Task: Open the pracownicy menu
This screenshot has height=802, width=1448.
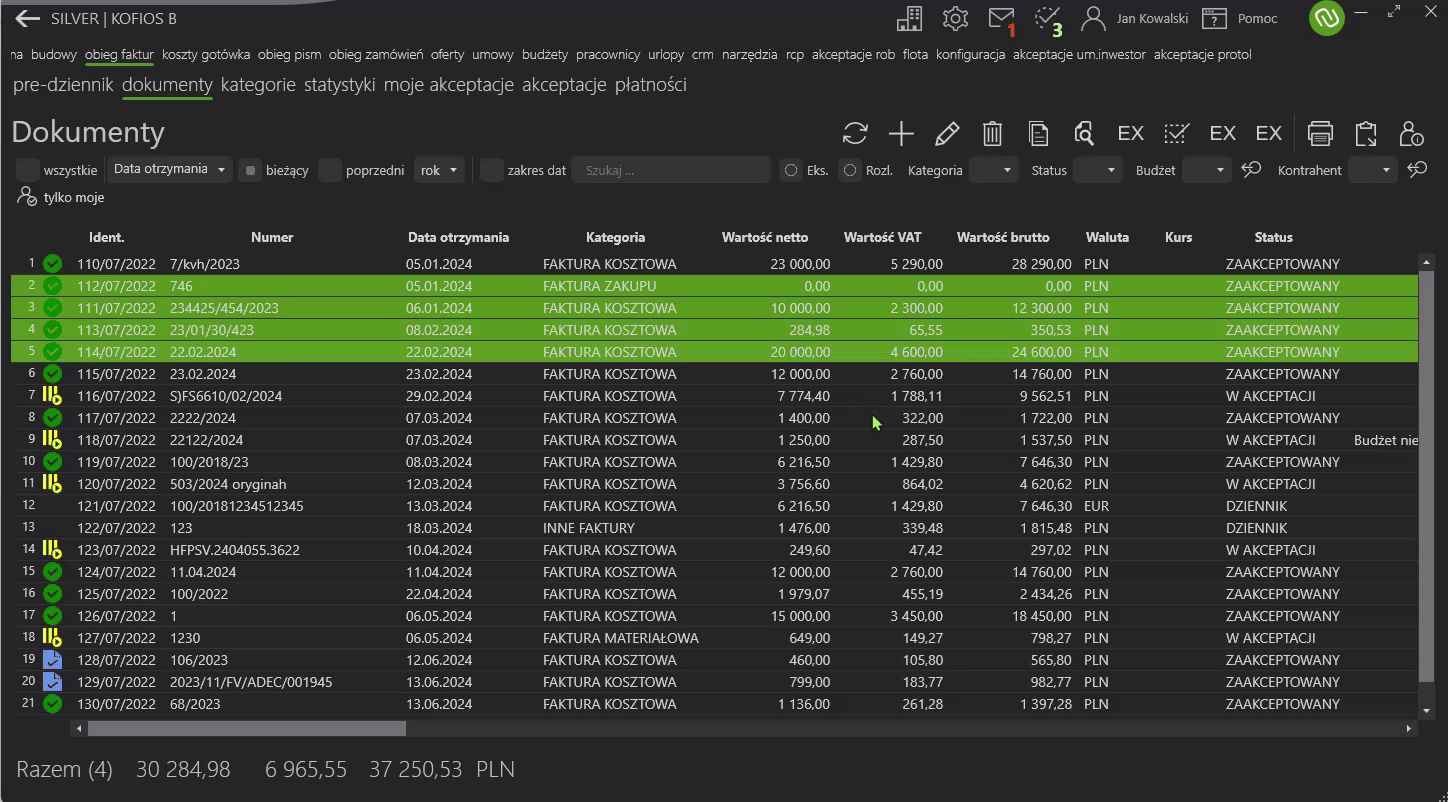Action: pyautogui.click(x=608, y=54)
